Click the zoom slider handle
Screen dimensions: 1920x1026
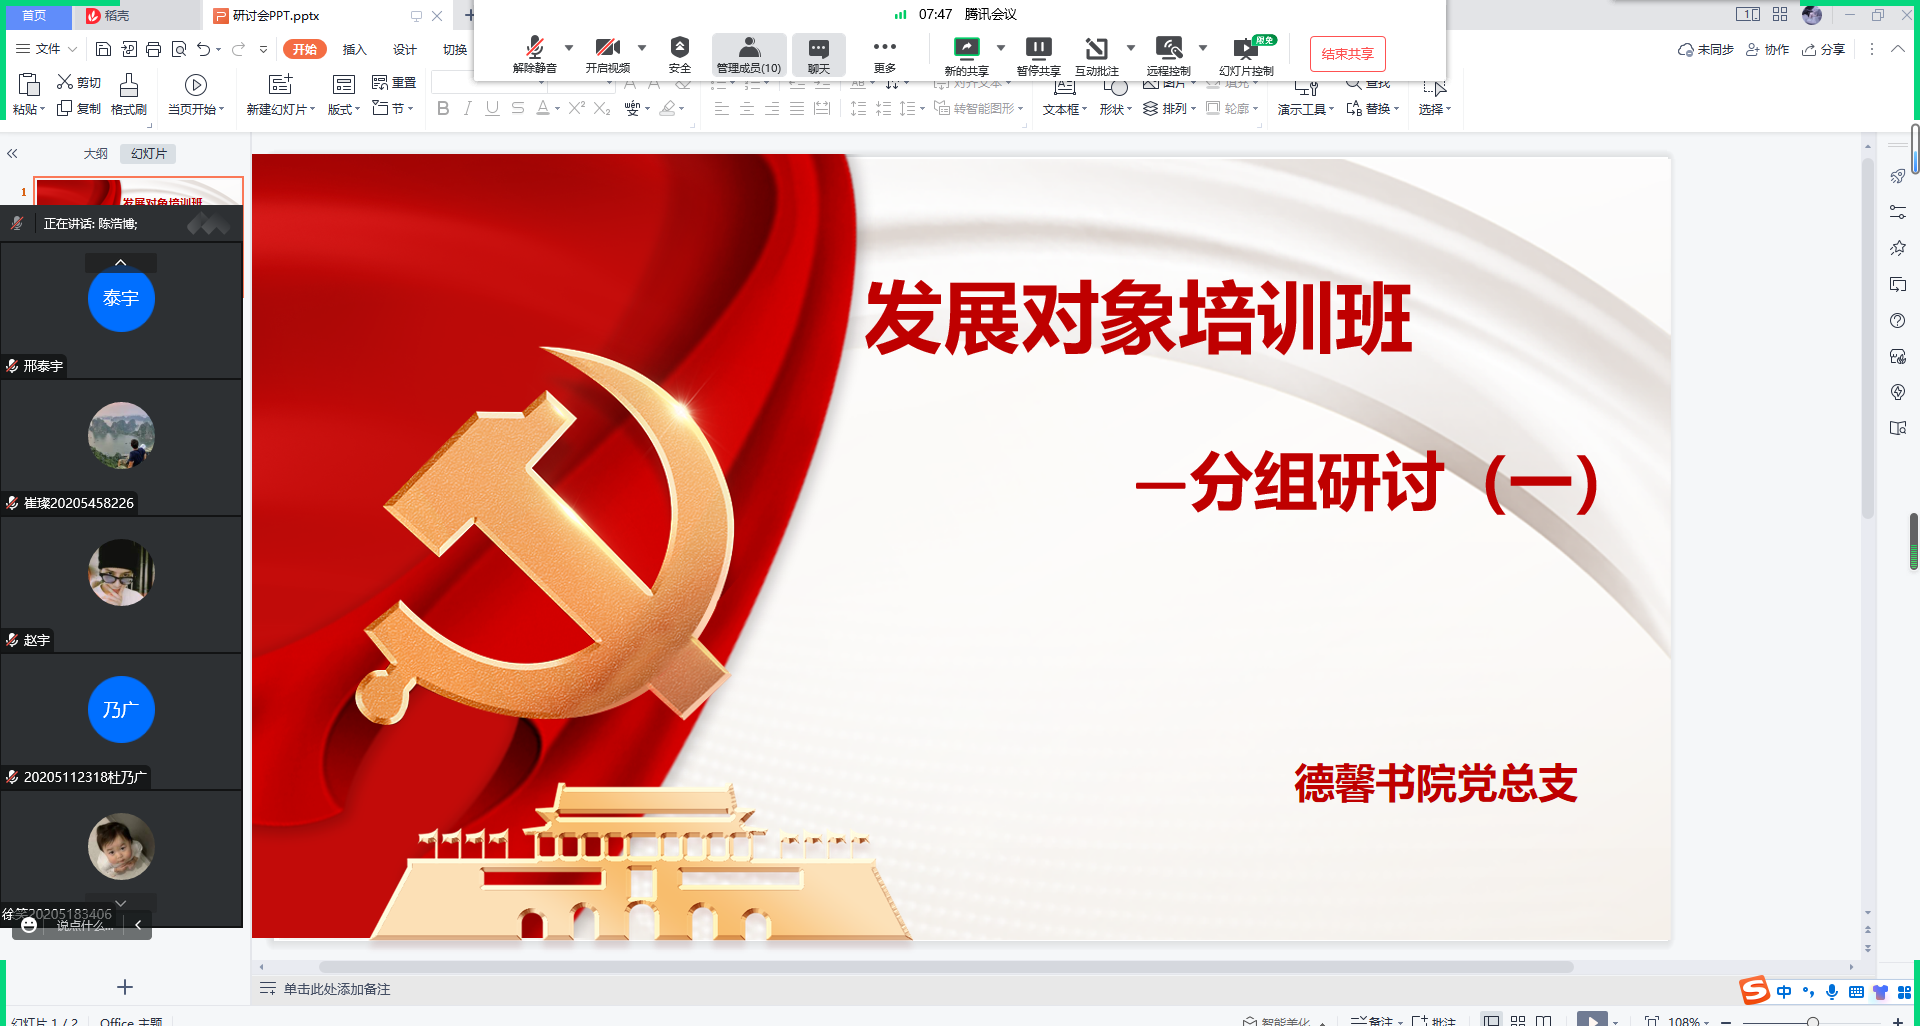tap(1812, 1021)
